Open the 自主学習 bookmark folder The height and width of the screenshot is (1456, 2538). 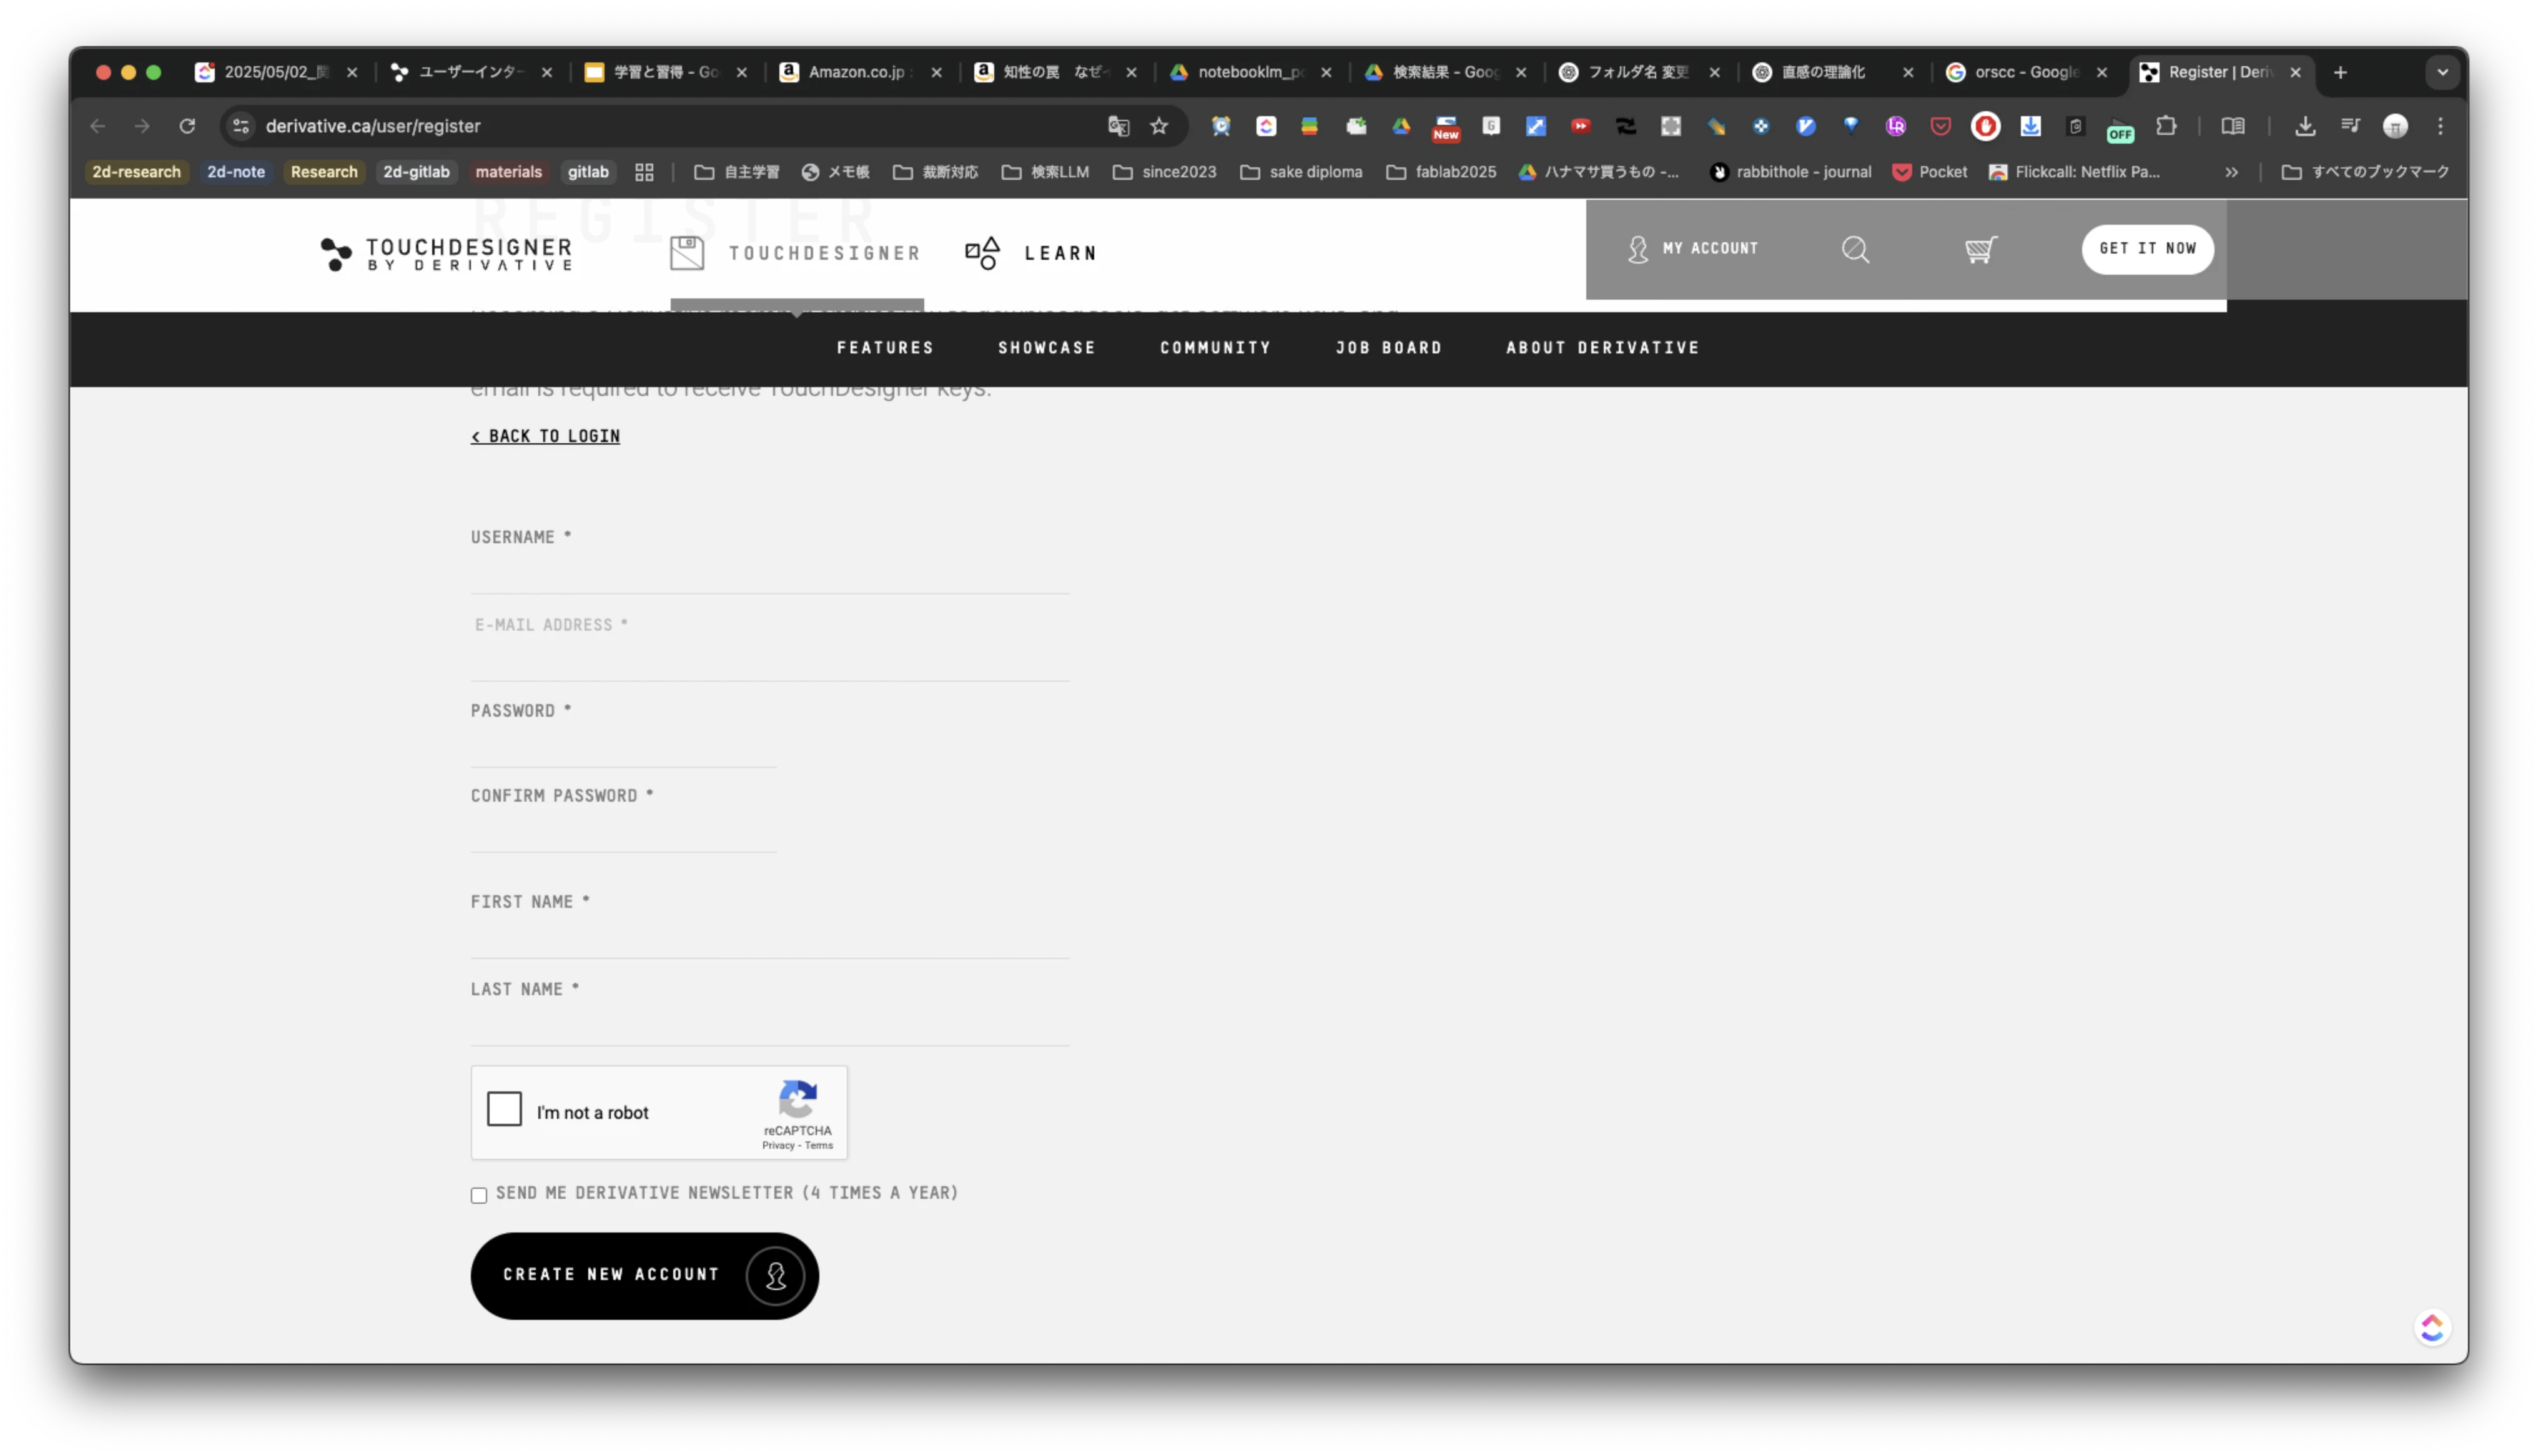tap(736, 172)
